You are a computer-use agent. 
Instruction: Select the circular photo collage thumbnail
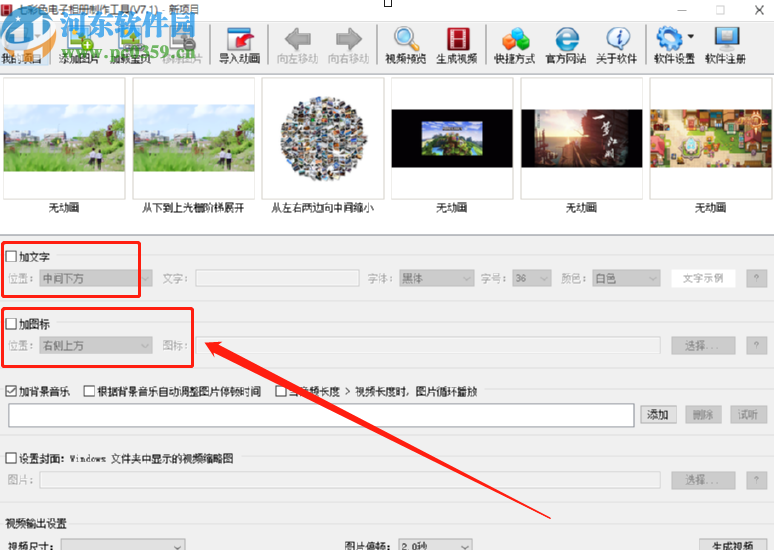coord(323,138)
